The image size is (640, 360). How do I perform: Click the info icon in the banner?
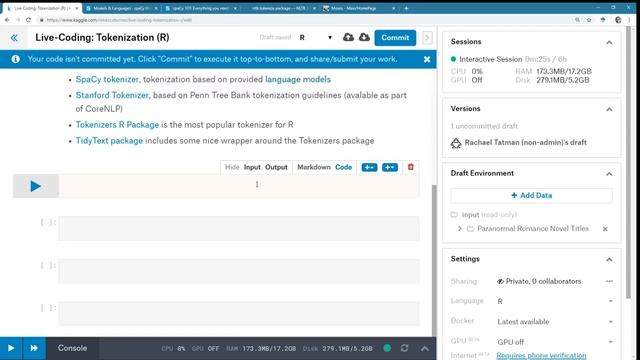[16, 59]
